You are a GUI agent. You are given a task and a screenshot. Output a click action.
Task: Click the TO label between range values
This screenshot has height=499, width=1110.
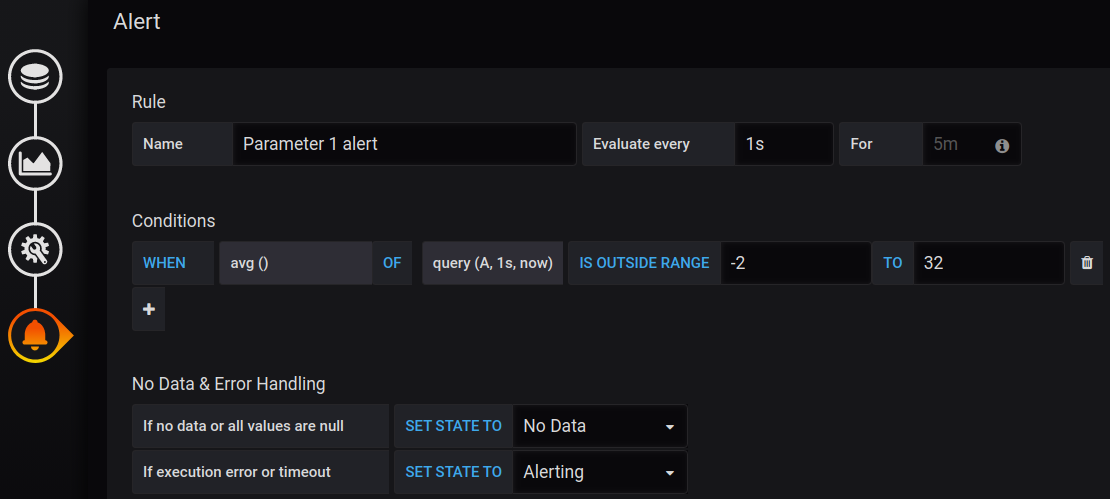(x=893, y=263)
